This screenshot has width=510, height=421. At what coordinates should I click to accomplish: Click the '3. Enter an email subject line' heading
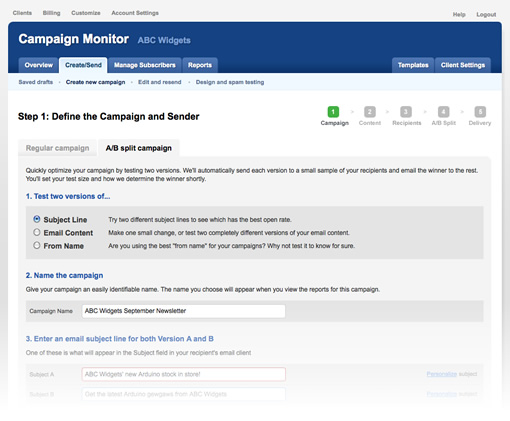120,339
